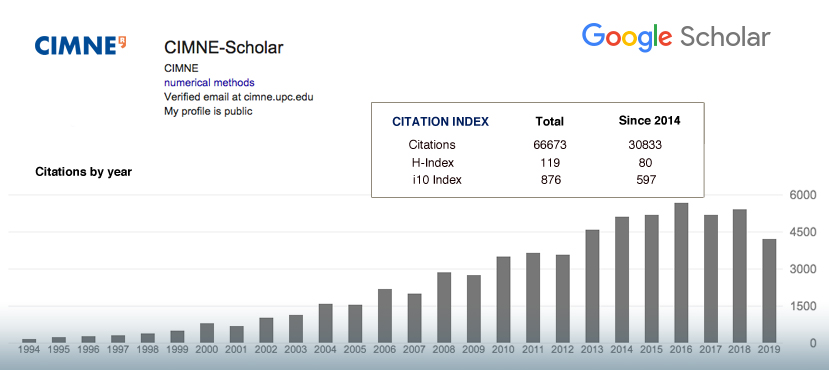
Task: Click the Google Scholar logo
Action: [x=676, y=38]
